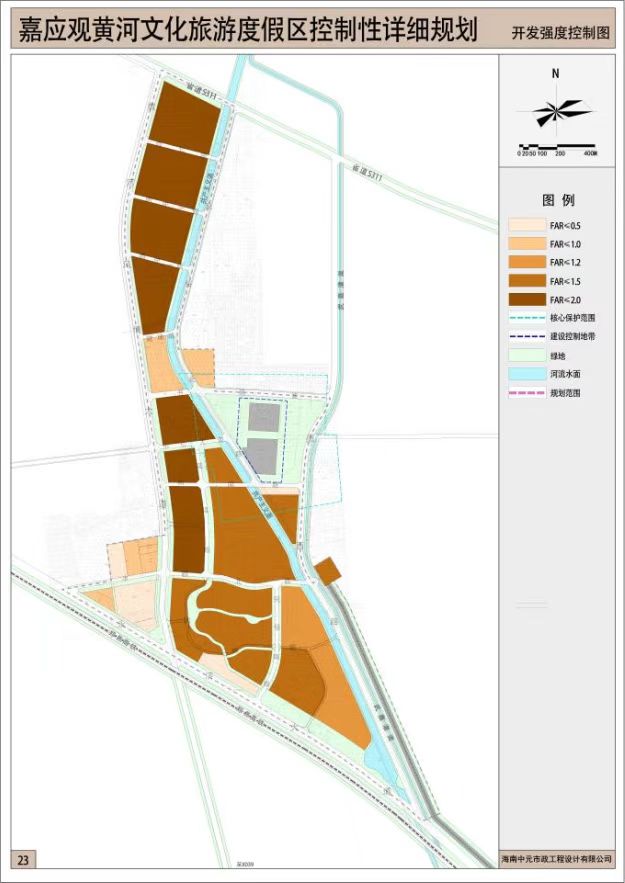Click the north arrow compass rose
Image resolution: width=625 pixels, height=883 pixels.
pyautogui.click(x=556, y=112)
